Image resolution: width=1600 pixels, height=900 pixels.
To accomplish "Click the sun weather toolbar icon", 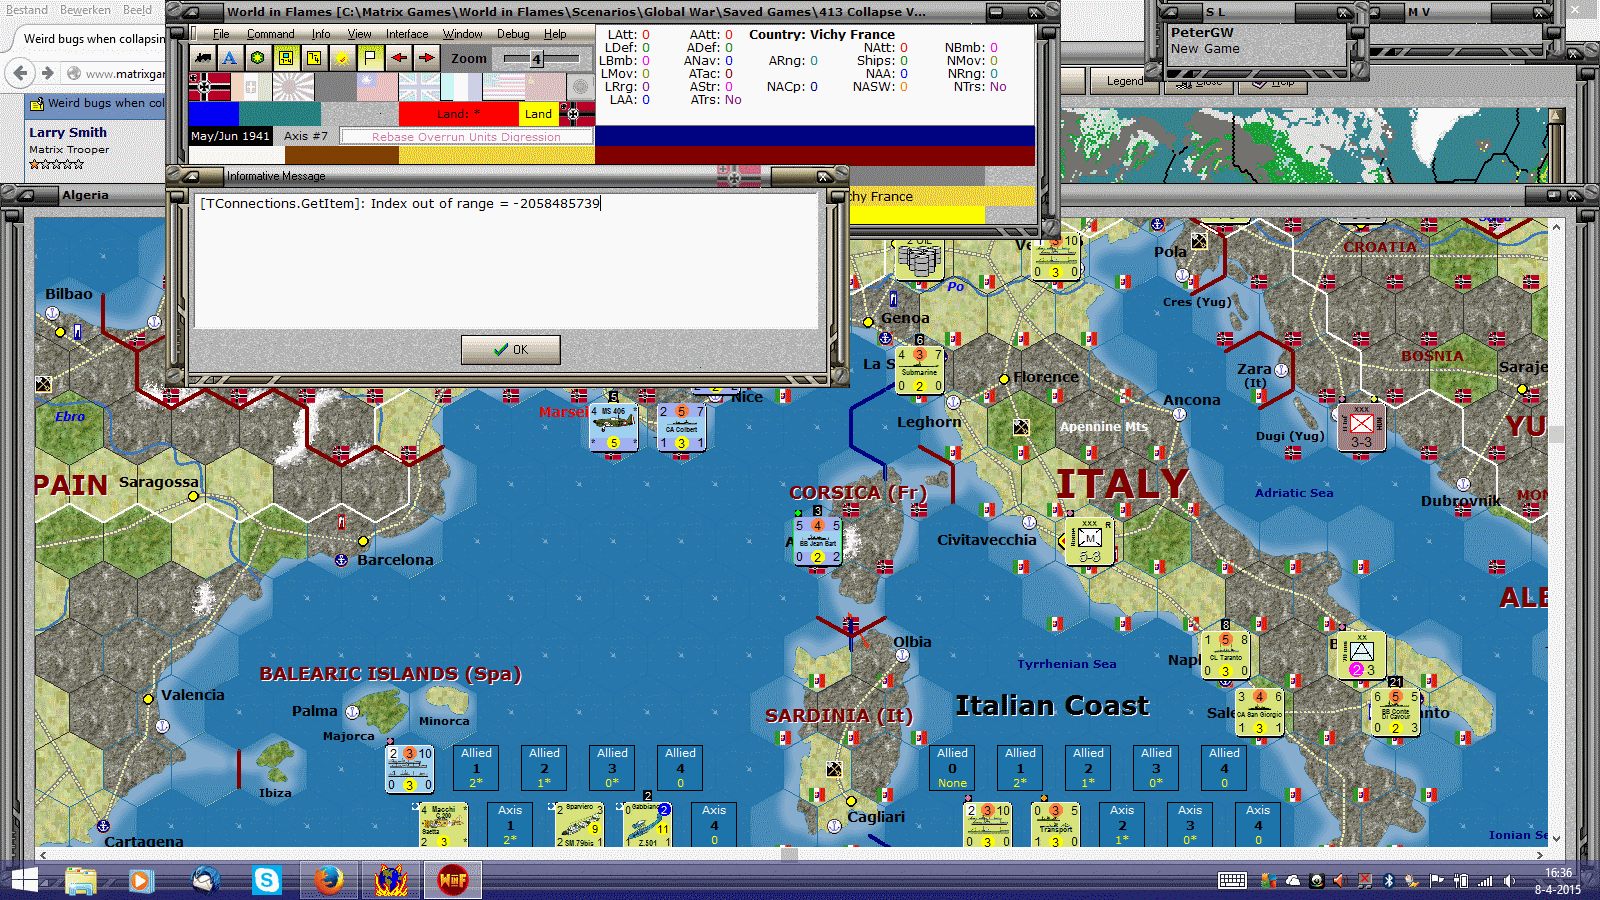I will coord(342,58).
